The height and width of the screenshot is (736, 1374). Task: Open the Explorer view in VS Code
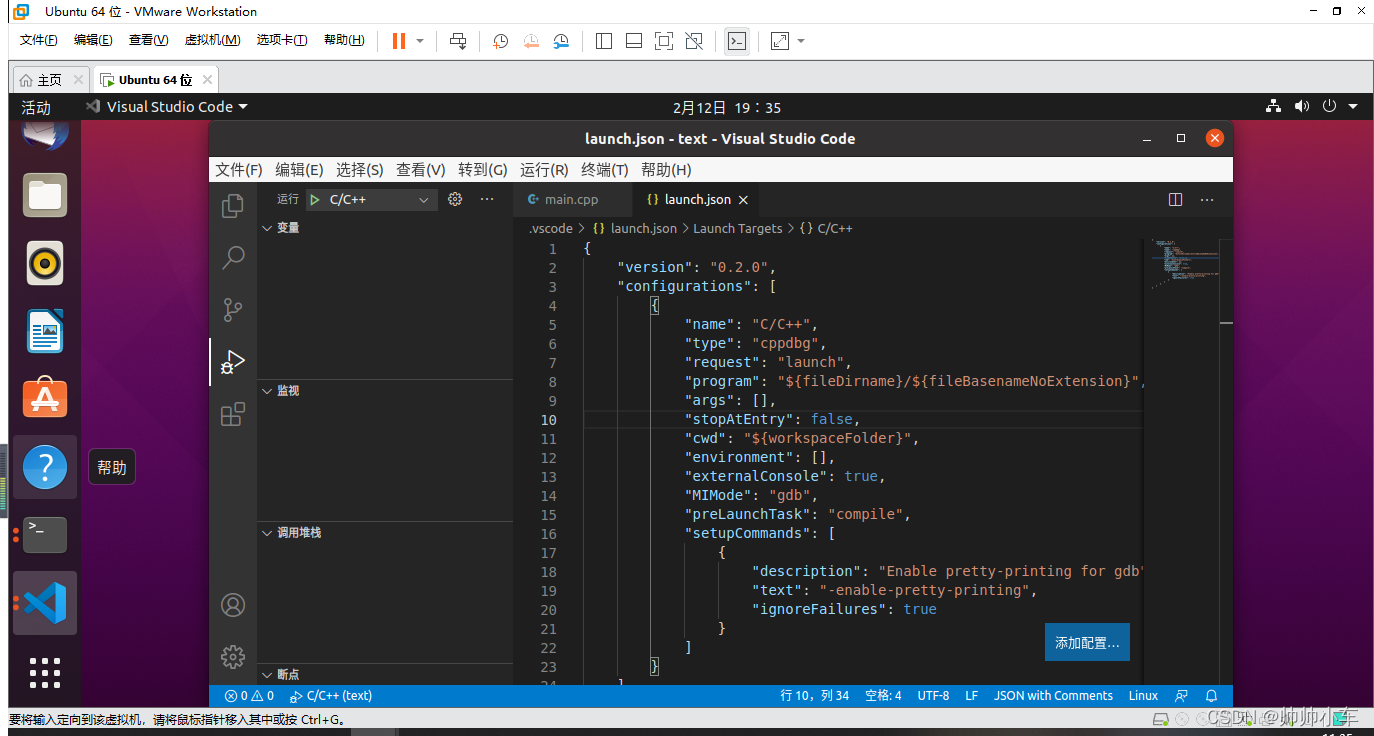tap(233, 206)
